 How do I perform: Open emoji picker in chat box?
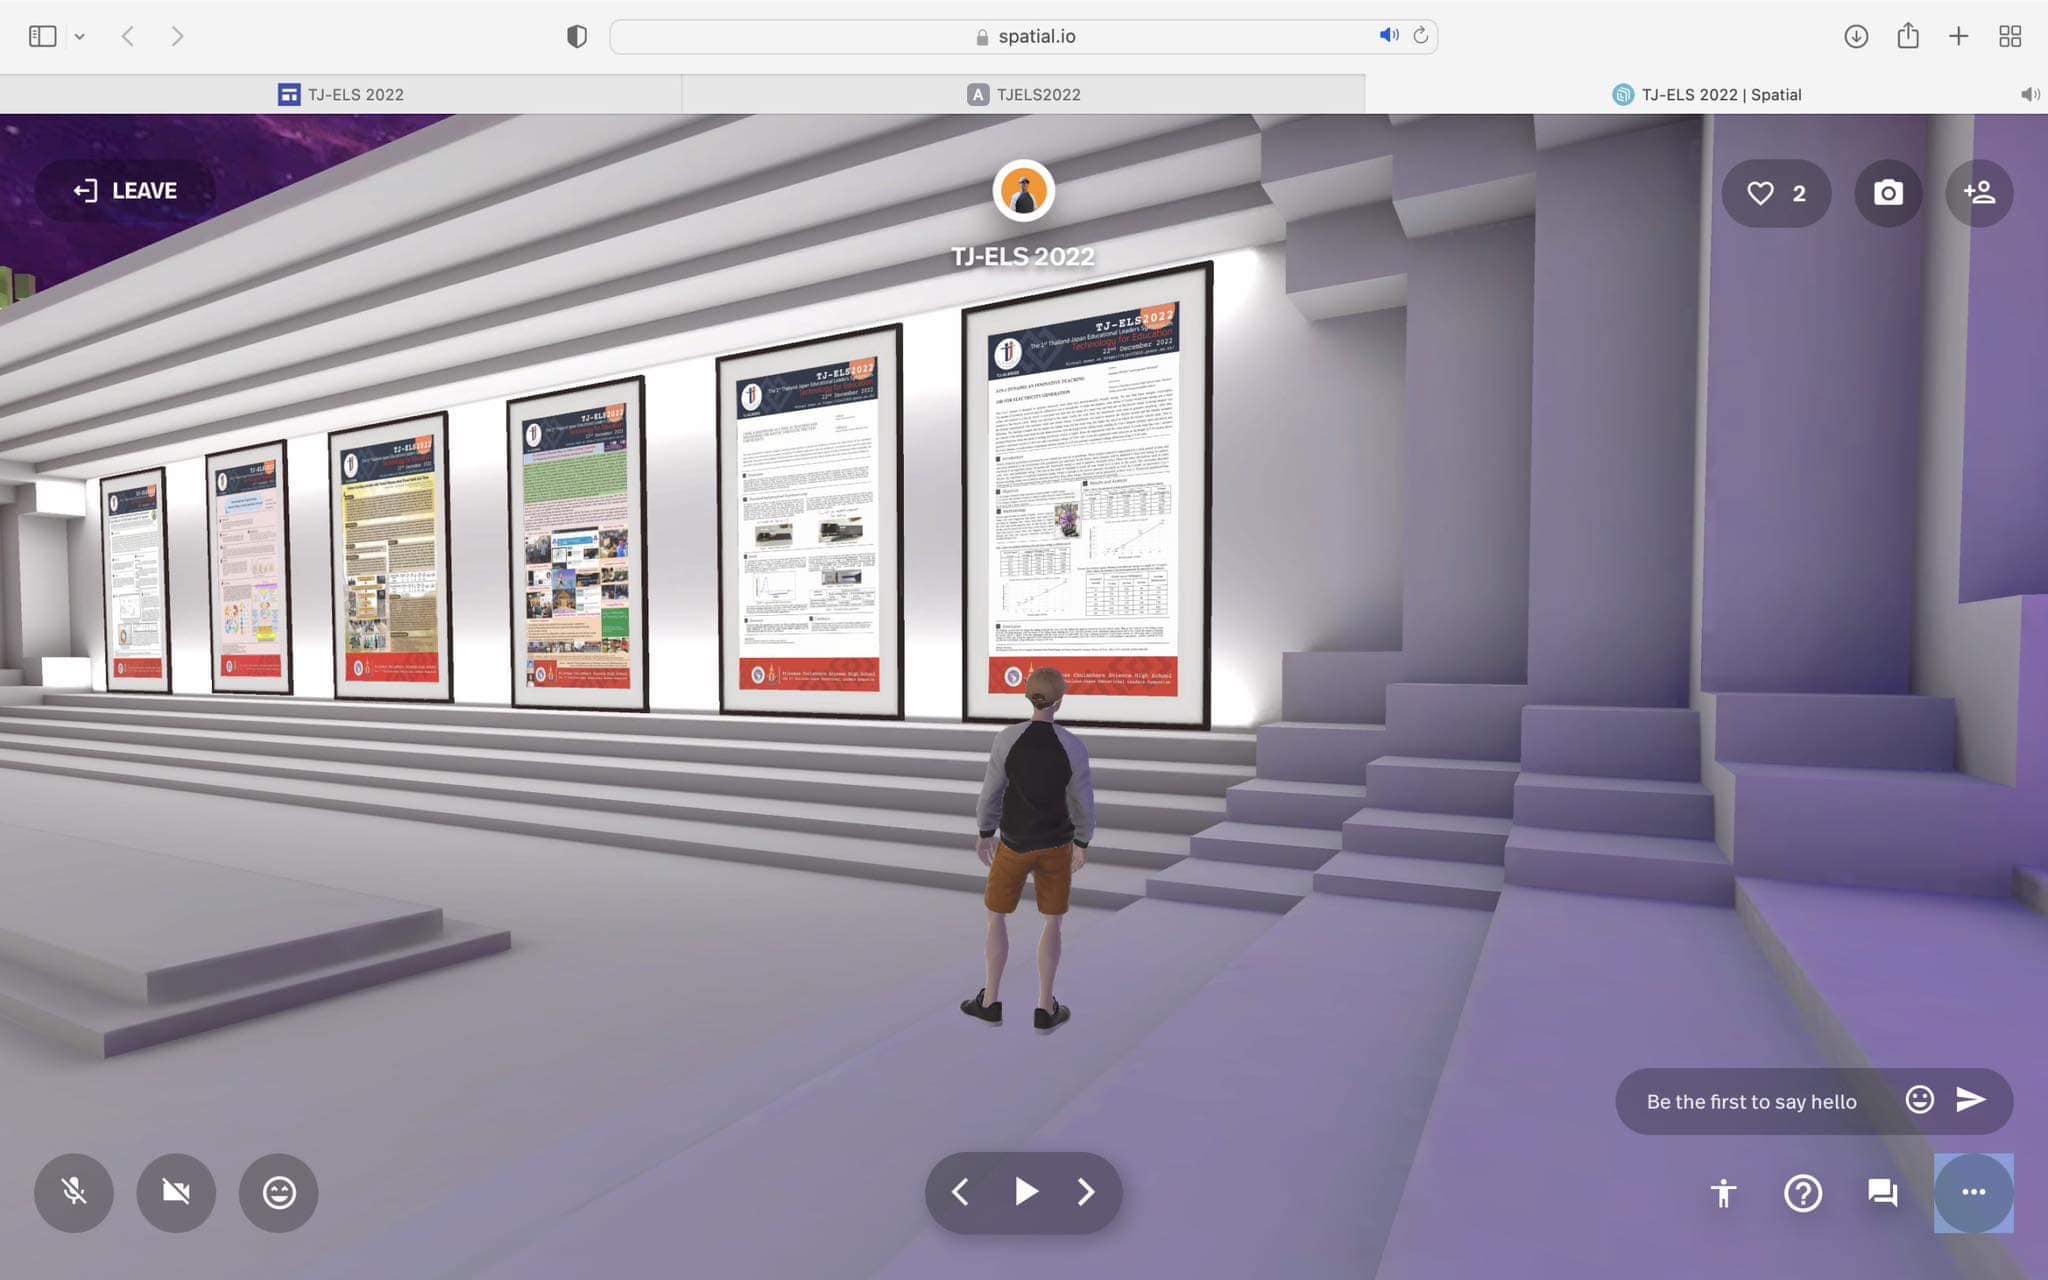pos(1919,1100)
